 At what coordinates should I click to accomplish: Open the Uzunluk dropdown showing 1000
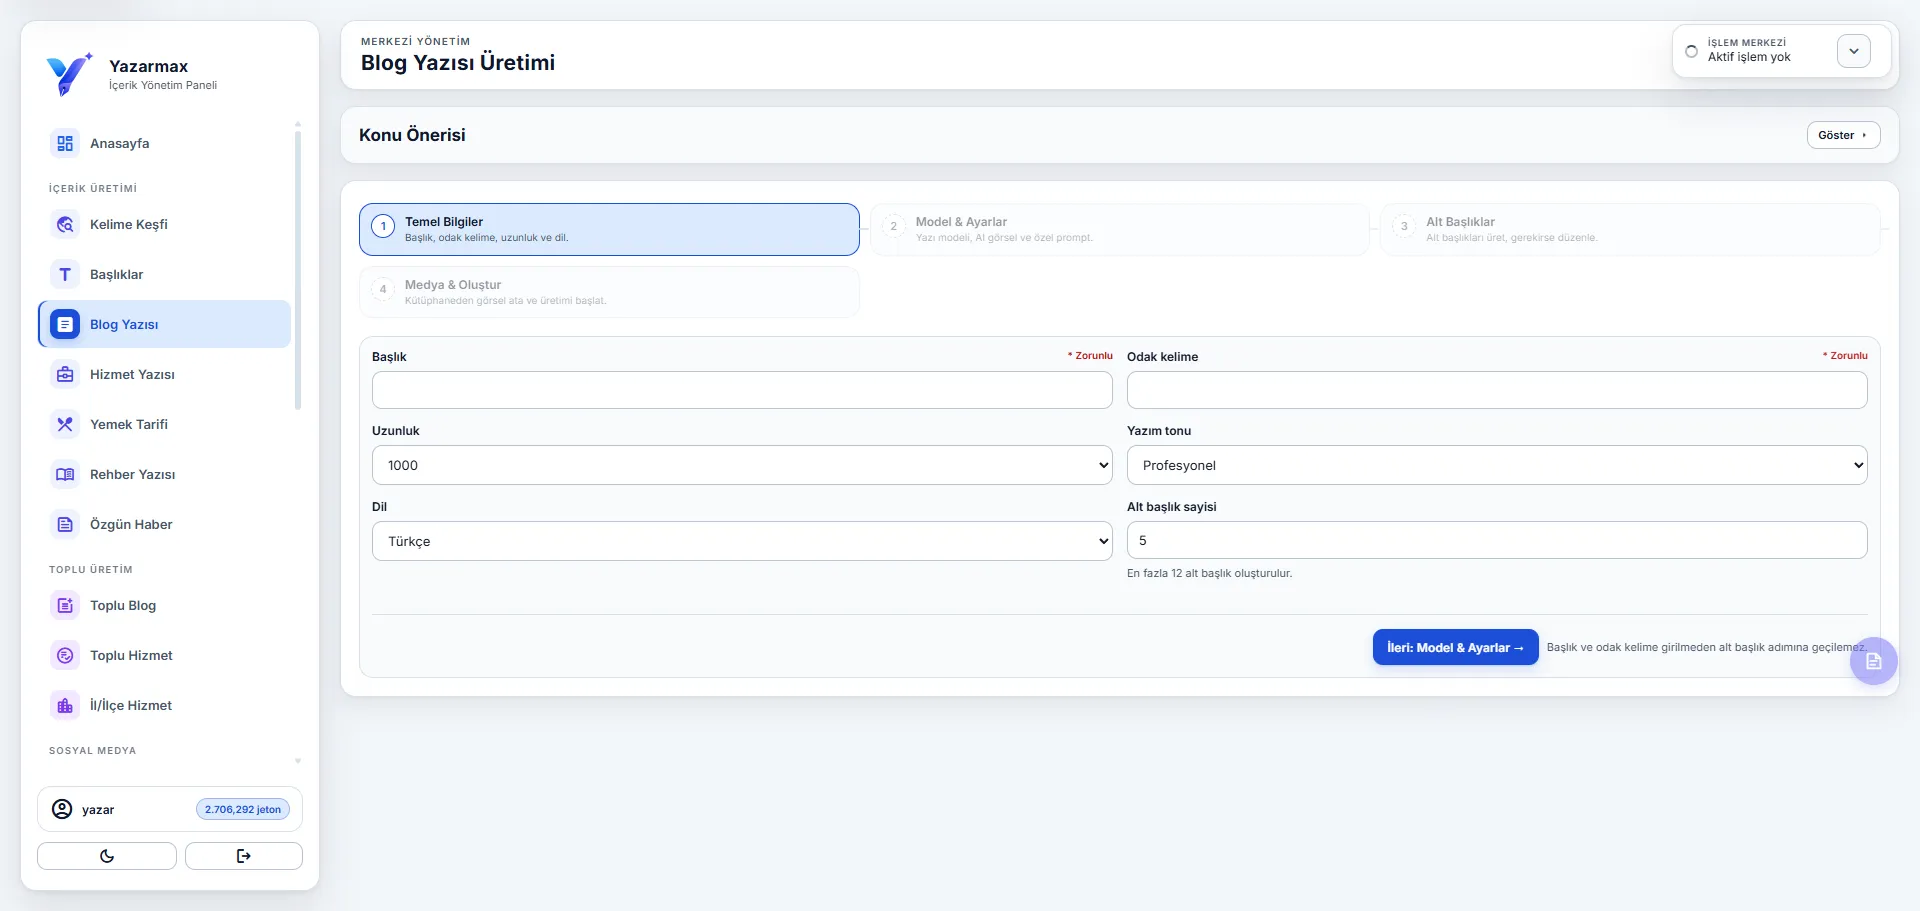point(742,465)
